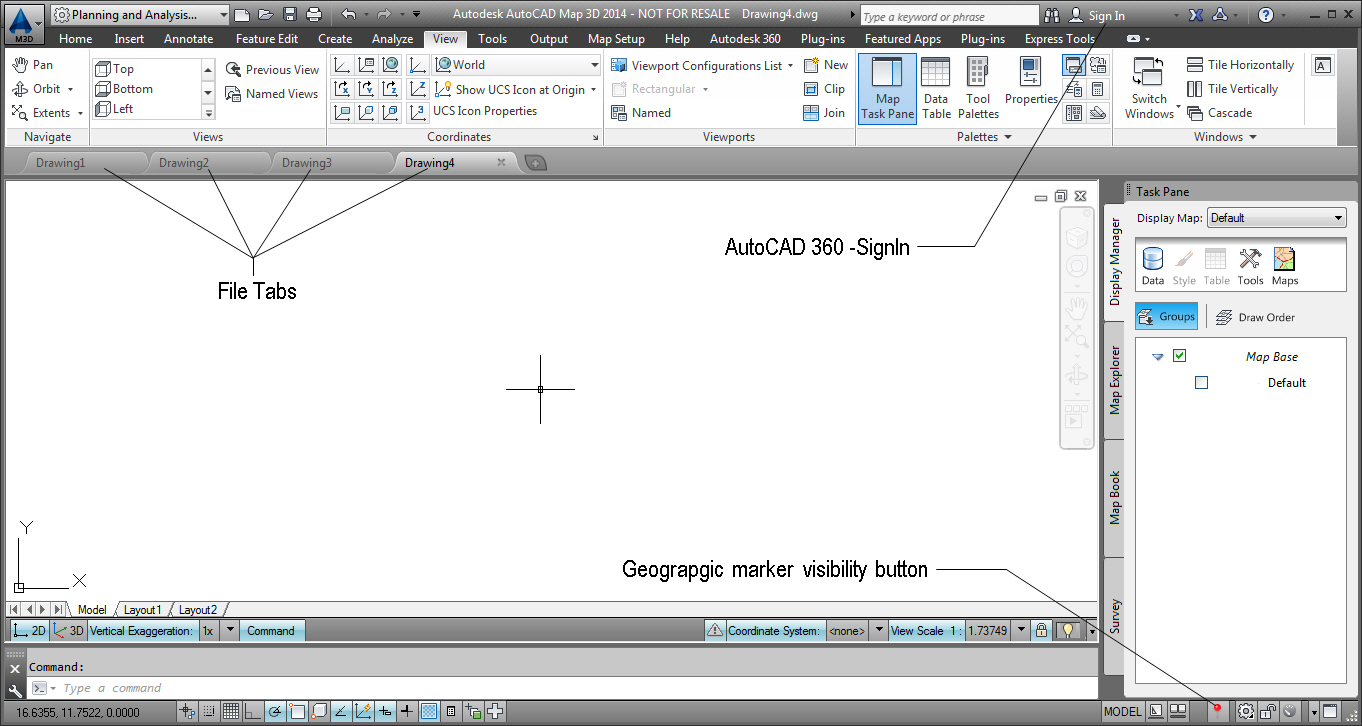Open the Data Table palette
Viewport: 1362px width, 726px height.
(936, 88)
